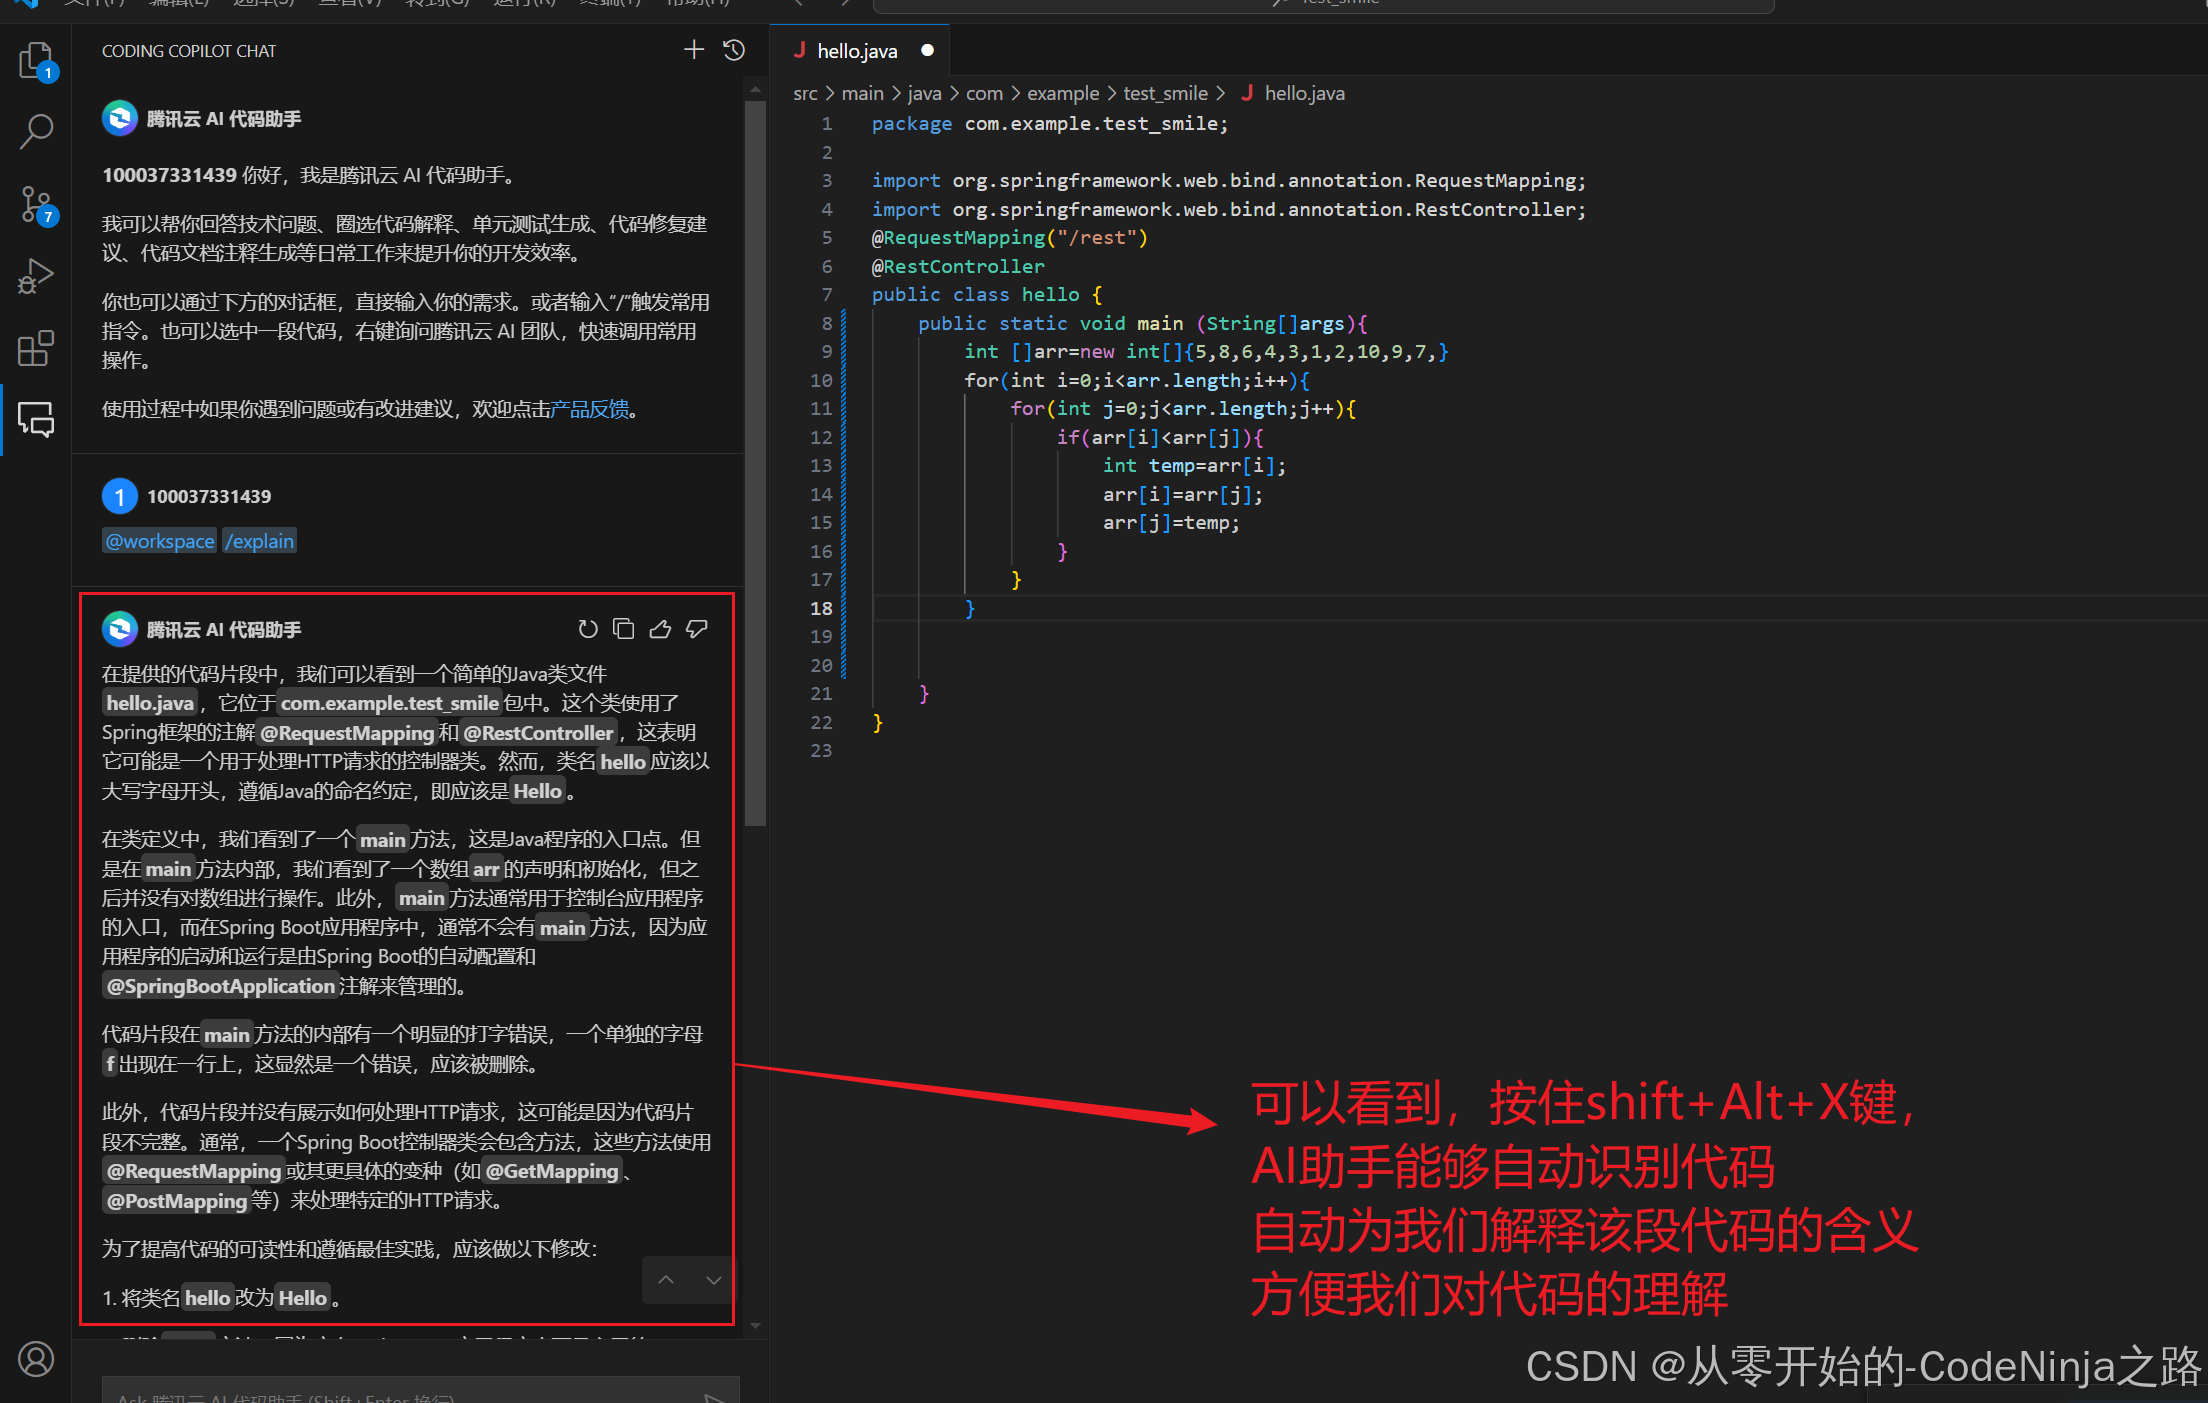Open Source Control view with badge 7
Viewport: 2208px width, 1403px height.
[x=36, y=205]
